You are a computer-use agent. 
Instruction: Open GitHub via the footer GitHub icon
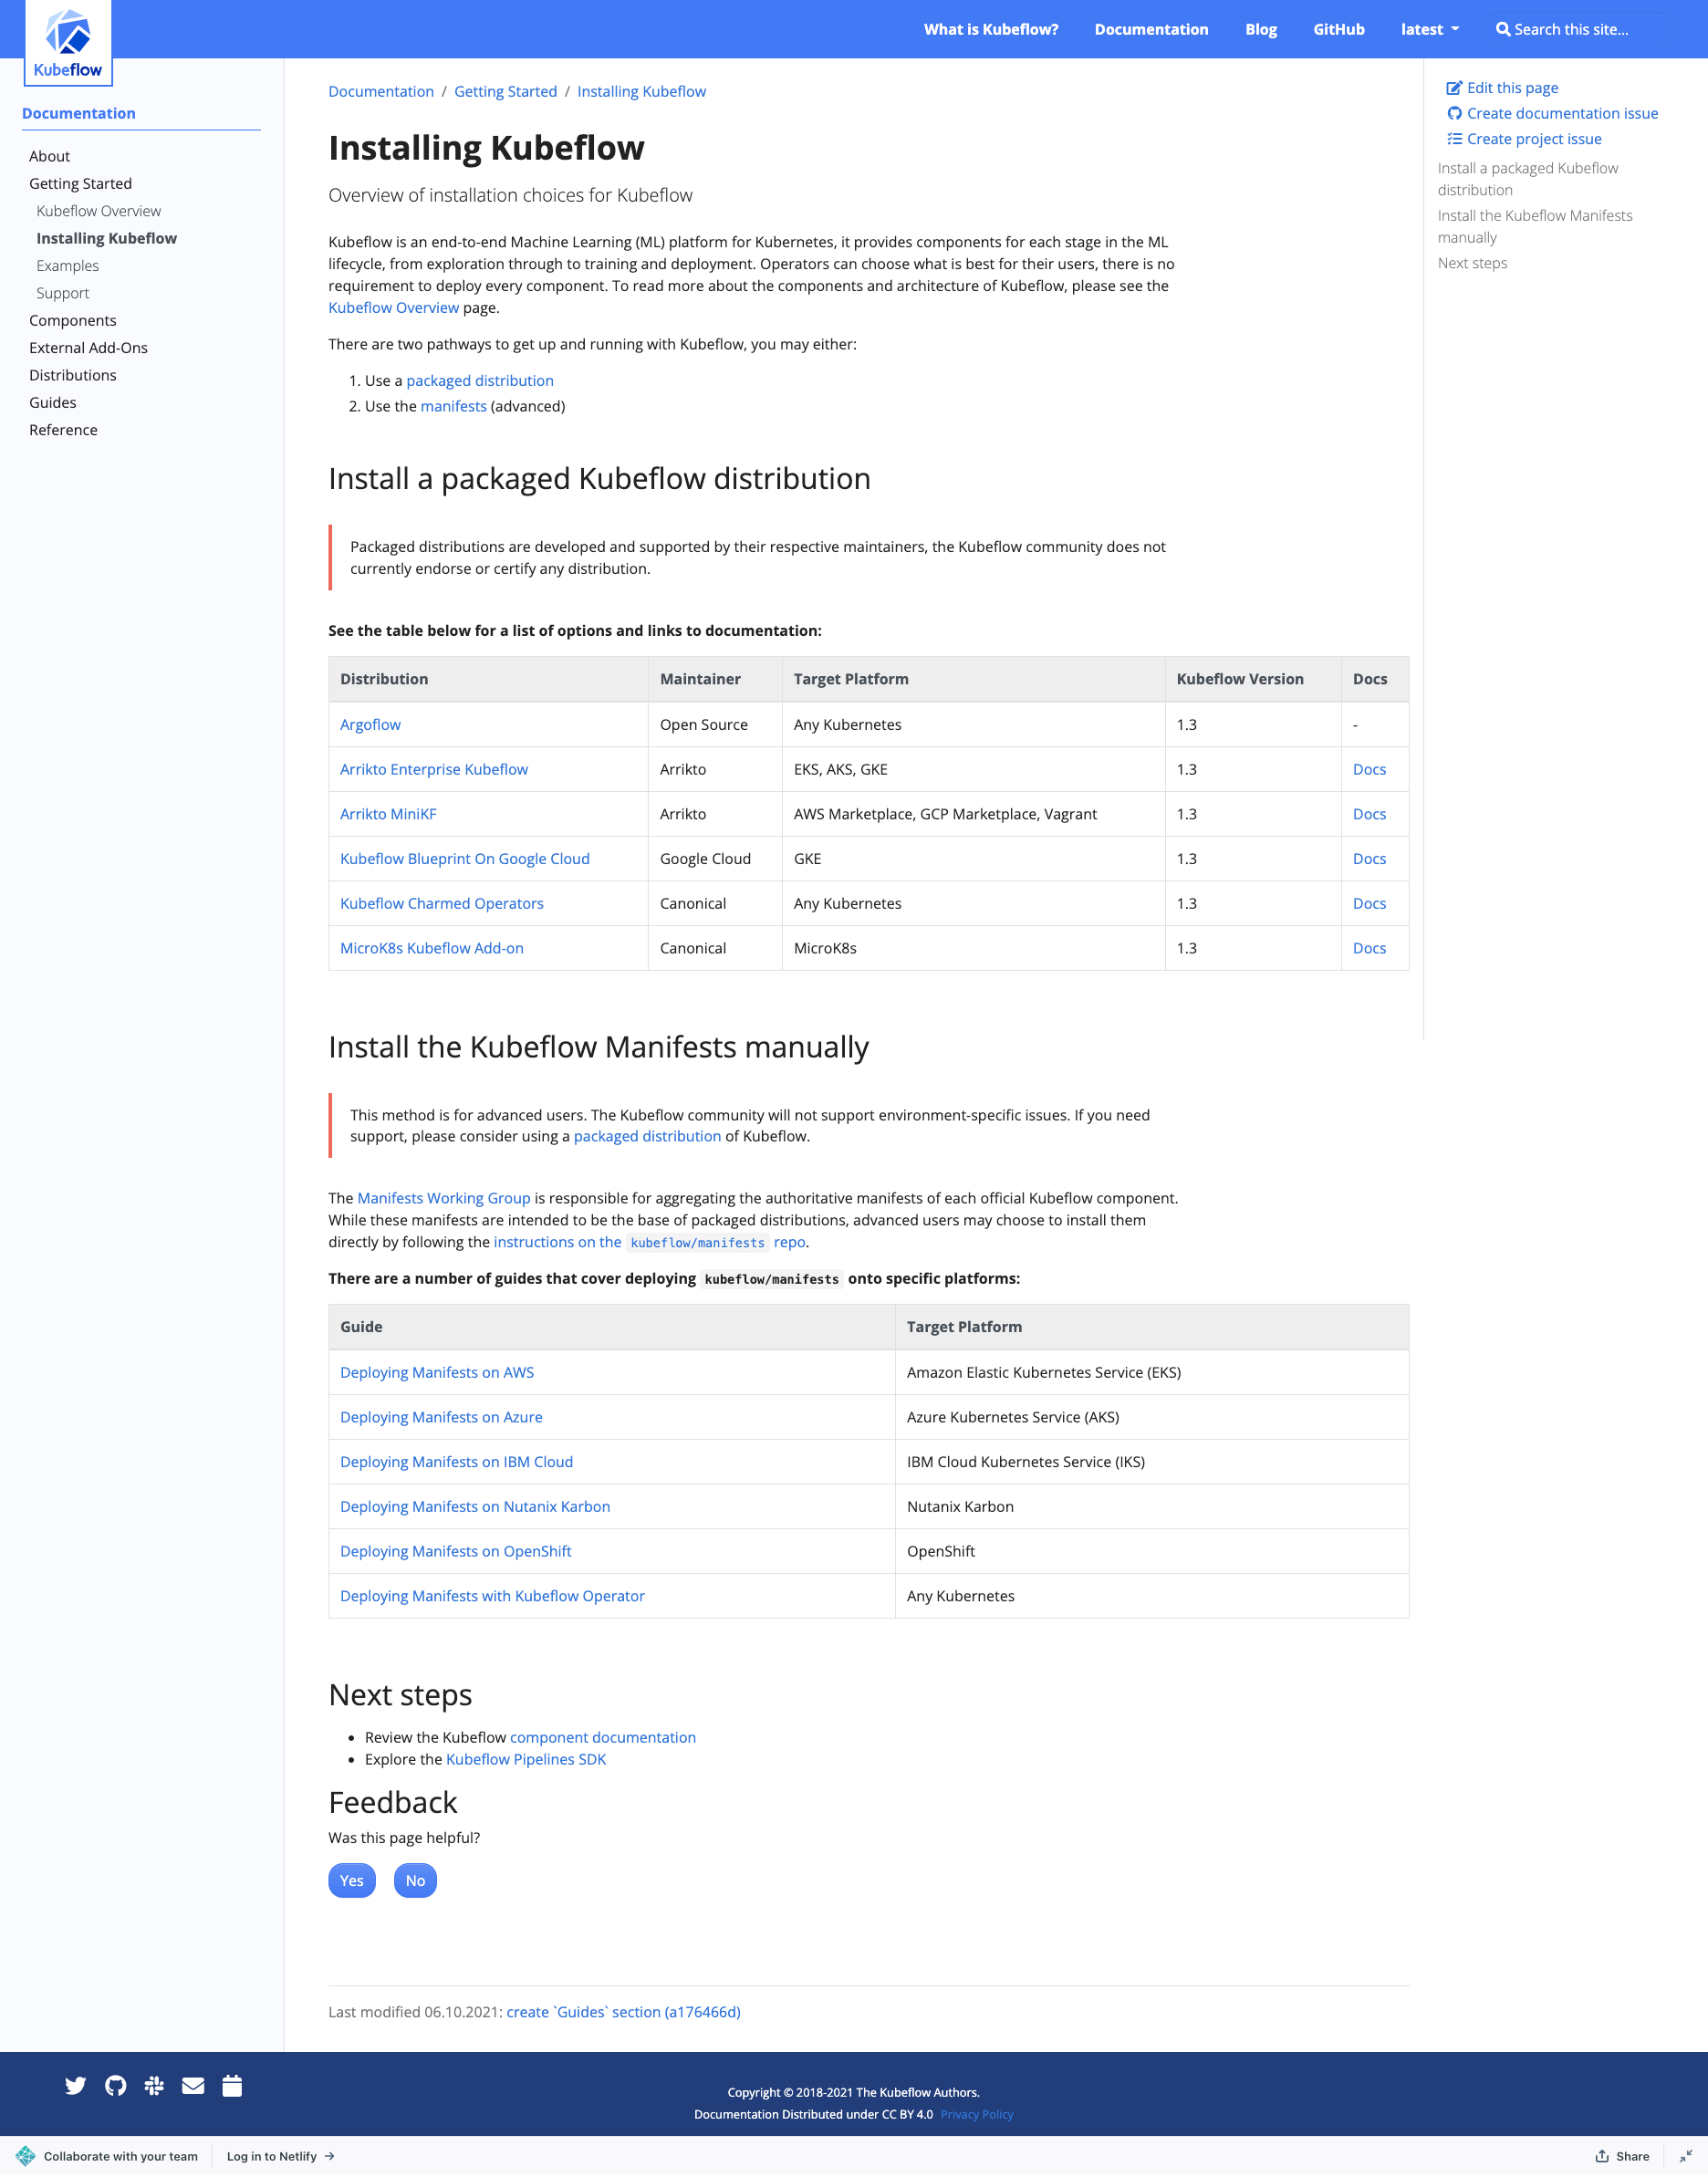pos(114,2085)
